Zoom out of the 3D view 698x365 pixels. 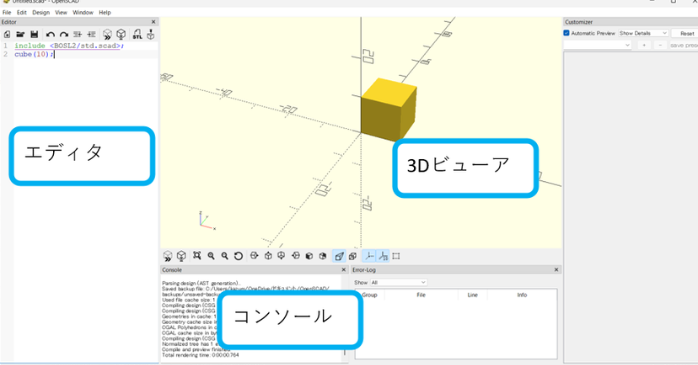[225, 256]
